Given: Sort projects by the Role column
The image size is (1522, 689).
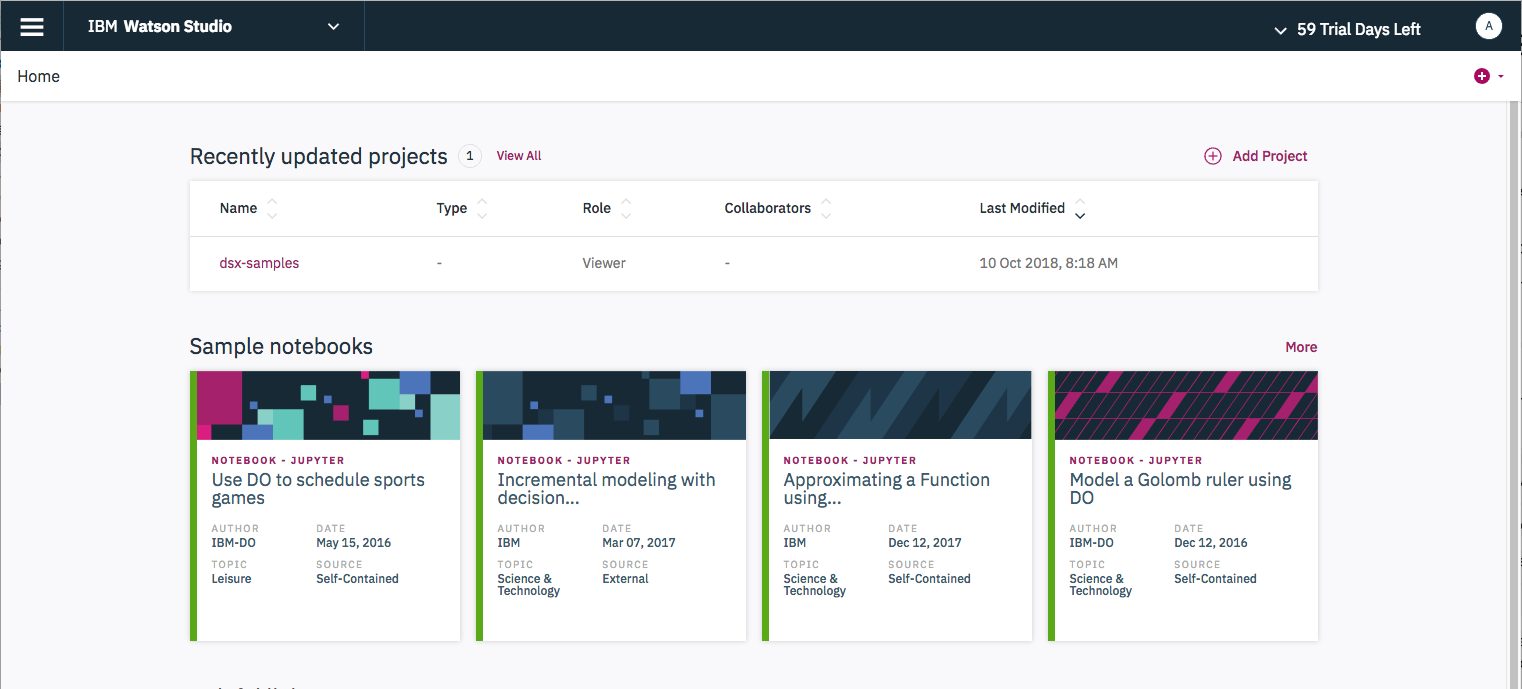Looking at the screenshot, I should [626, 208].
